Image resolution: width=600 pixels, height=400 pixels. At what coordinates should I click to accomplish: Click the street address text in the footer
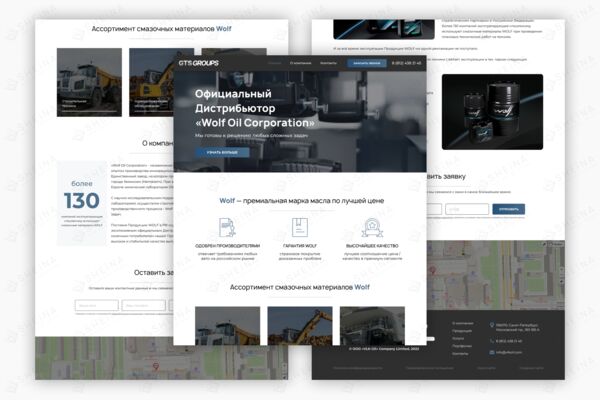pos(518,327)
